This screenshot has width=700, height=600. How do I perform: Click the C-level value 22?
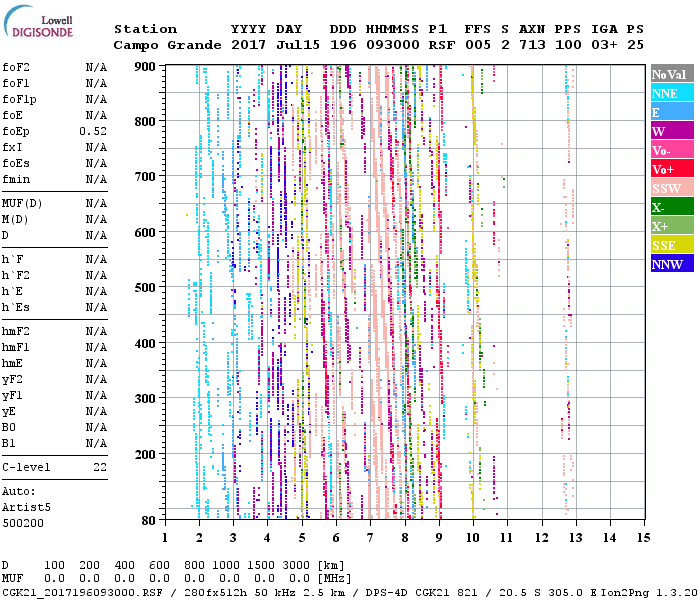point(99,467)
